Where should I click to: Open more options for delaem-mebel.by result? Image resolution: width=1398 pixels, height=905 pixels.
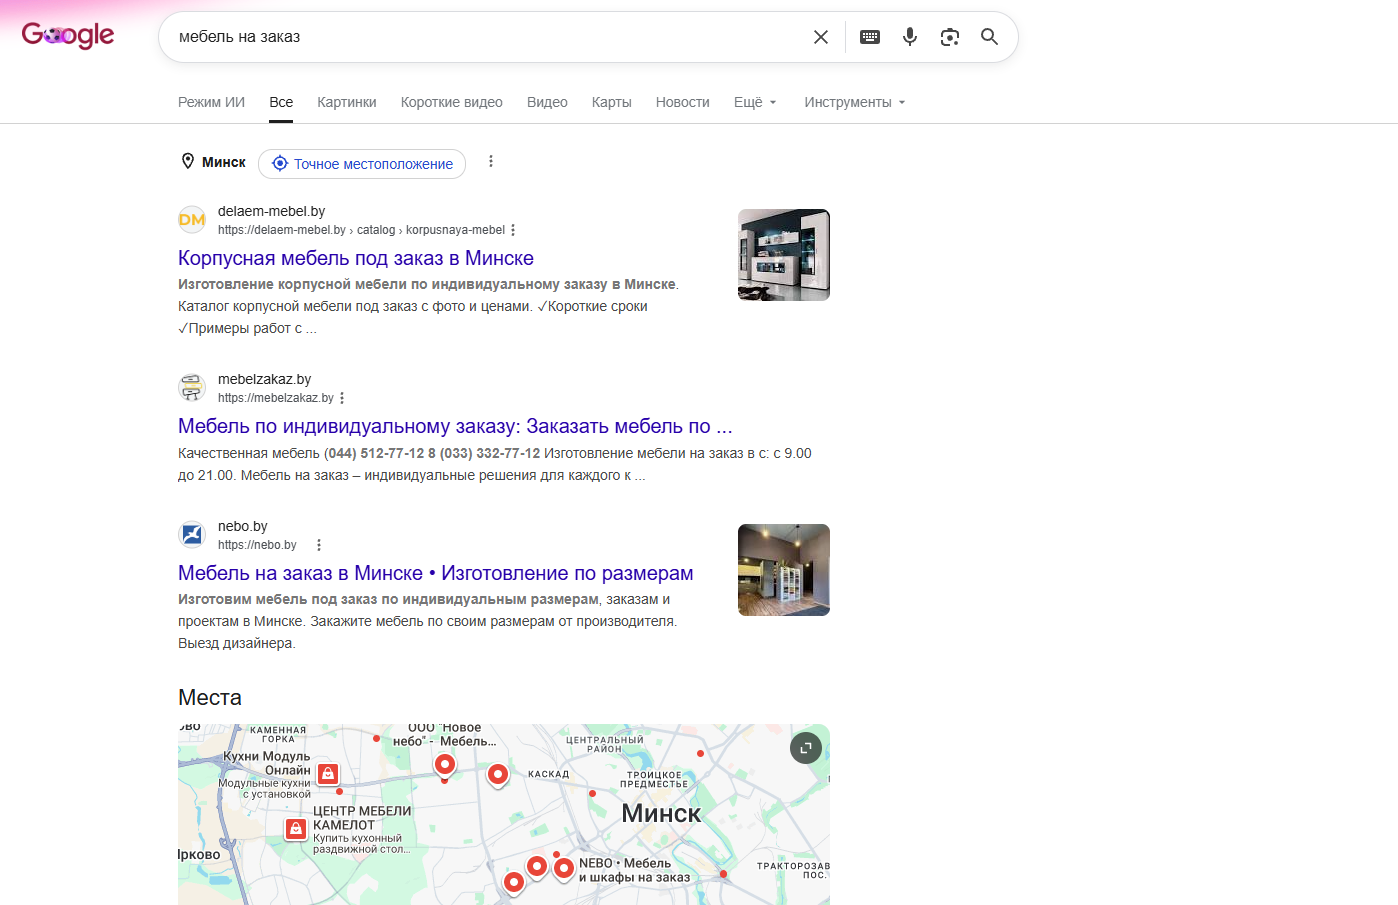tap(513, 230)
